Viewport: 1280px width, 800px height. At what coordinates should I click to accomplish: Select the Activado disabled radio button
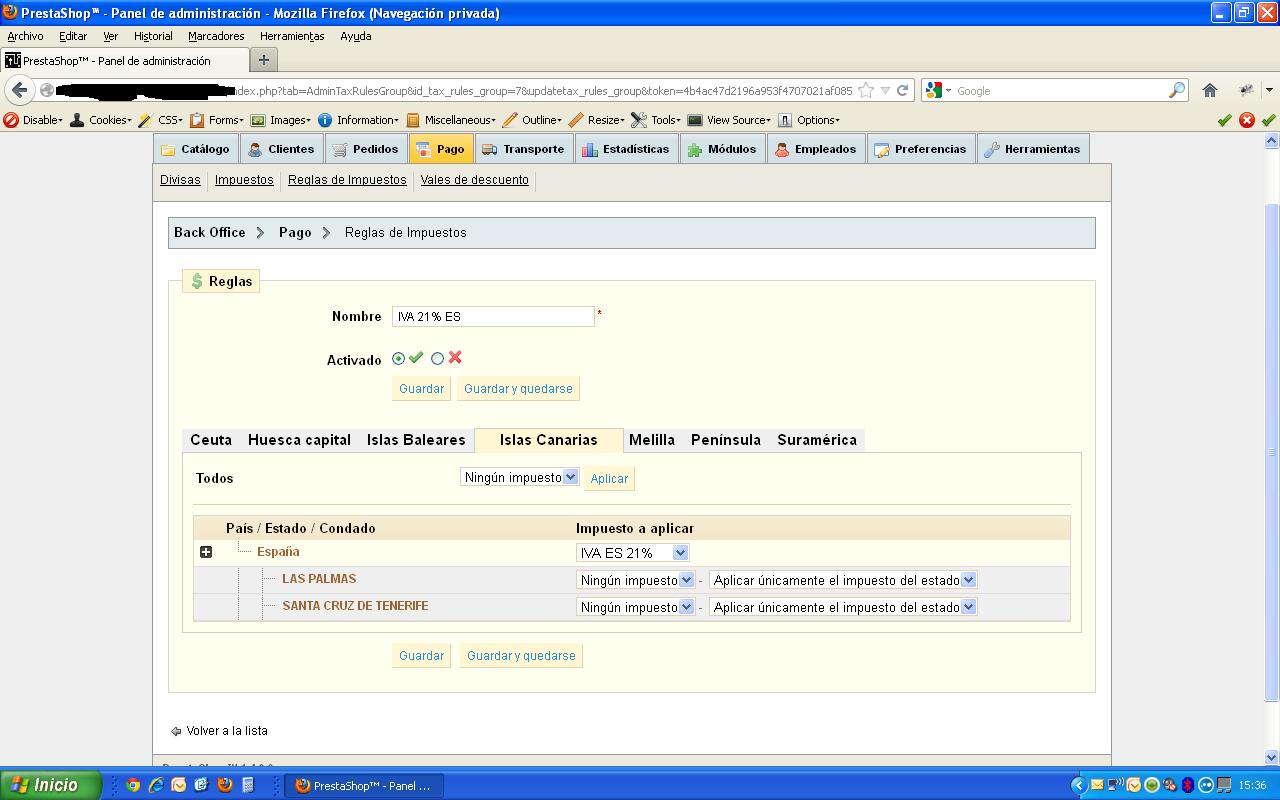click(437, 359)
